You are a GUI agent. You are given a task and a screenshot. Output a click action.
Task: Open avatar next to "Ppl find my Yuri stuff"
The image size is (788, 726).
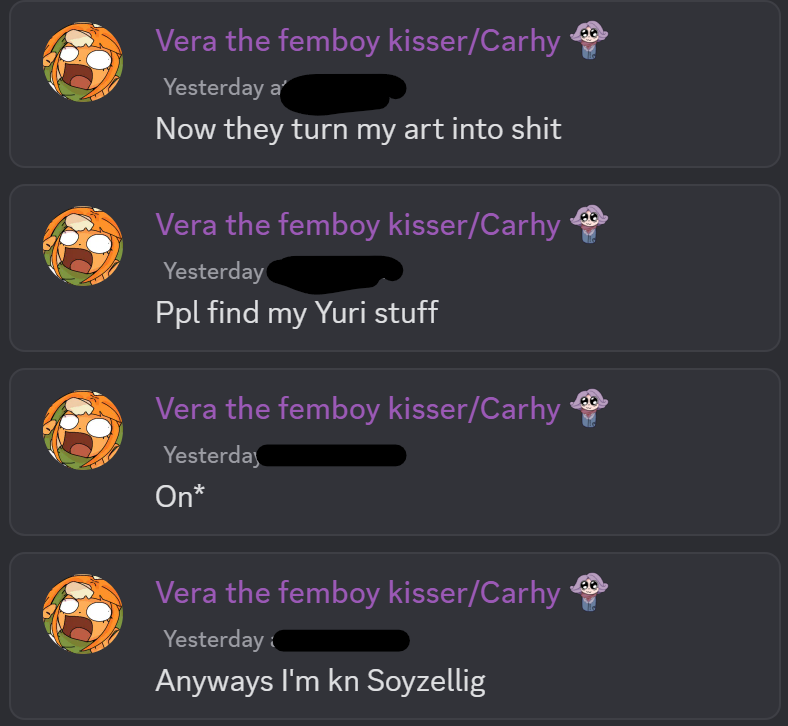tap(82, 246)
